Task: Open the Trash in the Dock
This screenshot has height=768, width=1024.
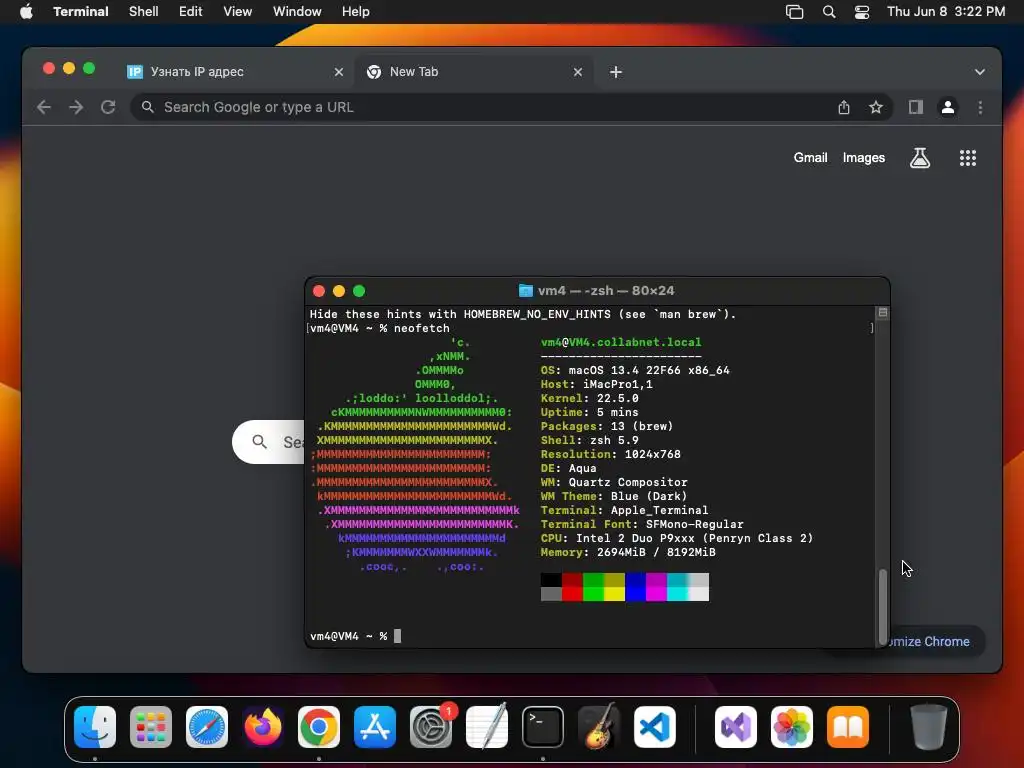Action: coord(929,727)
